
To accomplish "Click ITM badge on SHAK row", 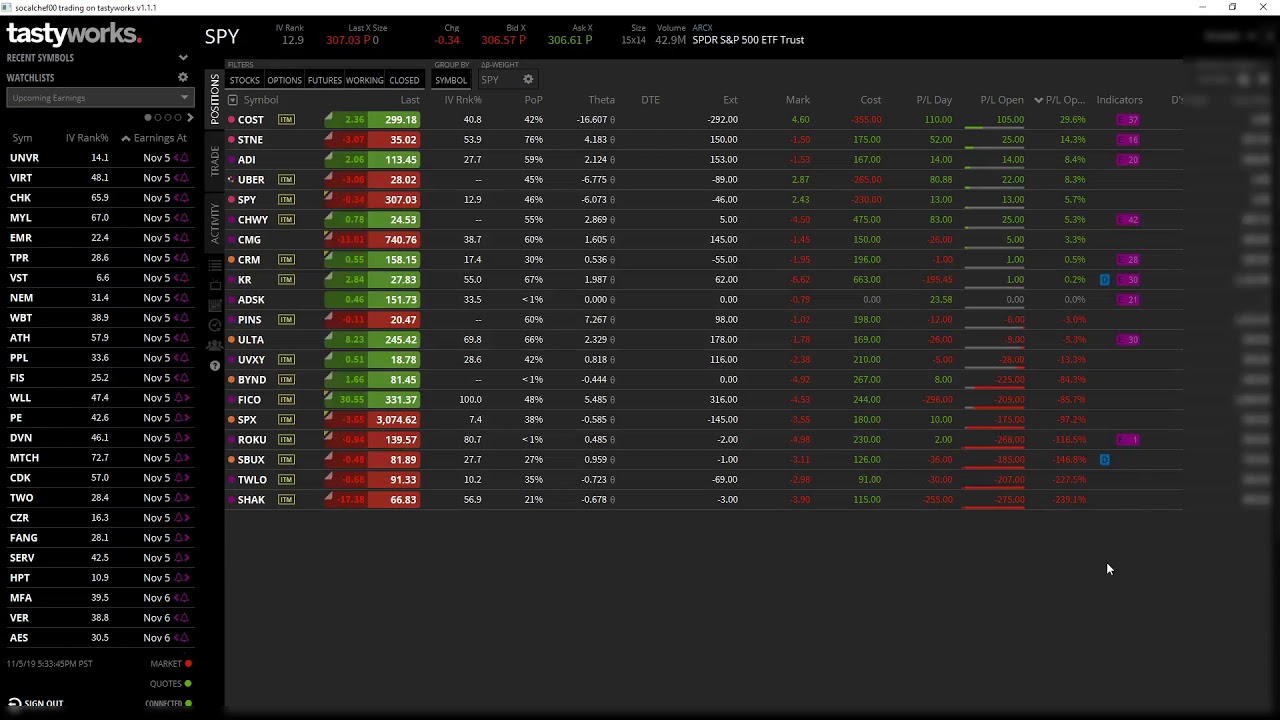I will 287,500.
